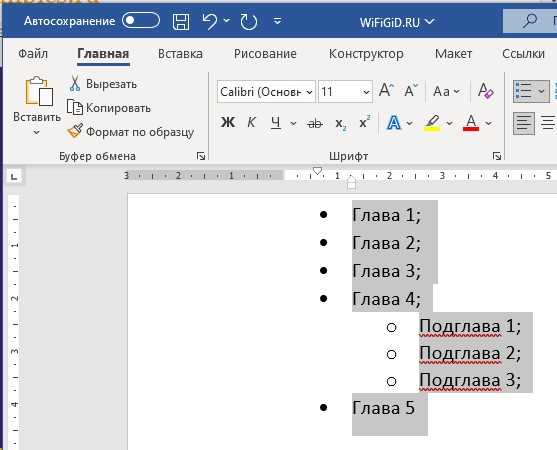Go to the Конструктор tab
557x450 pixels.
click(x=366, y=54)
